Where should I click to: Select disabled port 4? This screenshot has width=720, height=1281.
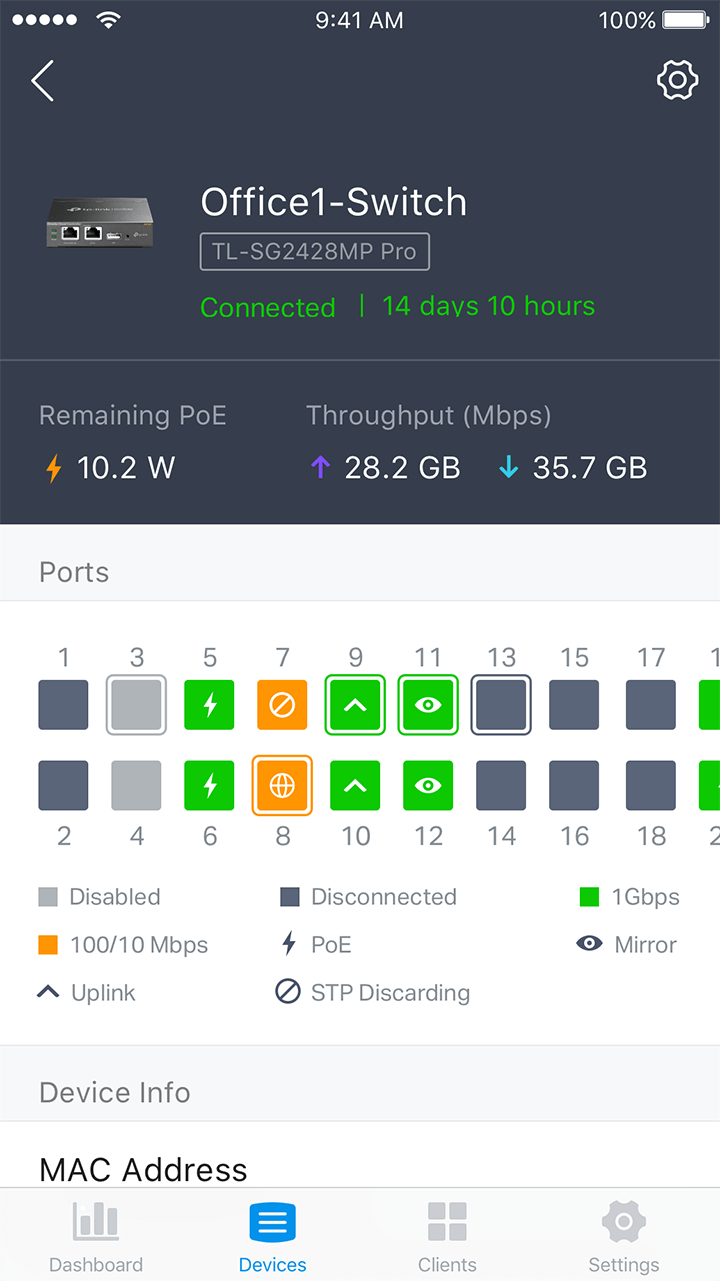point(136,785)
